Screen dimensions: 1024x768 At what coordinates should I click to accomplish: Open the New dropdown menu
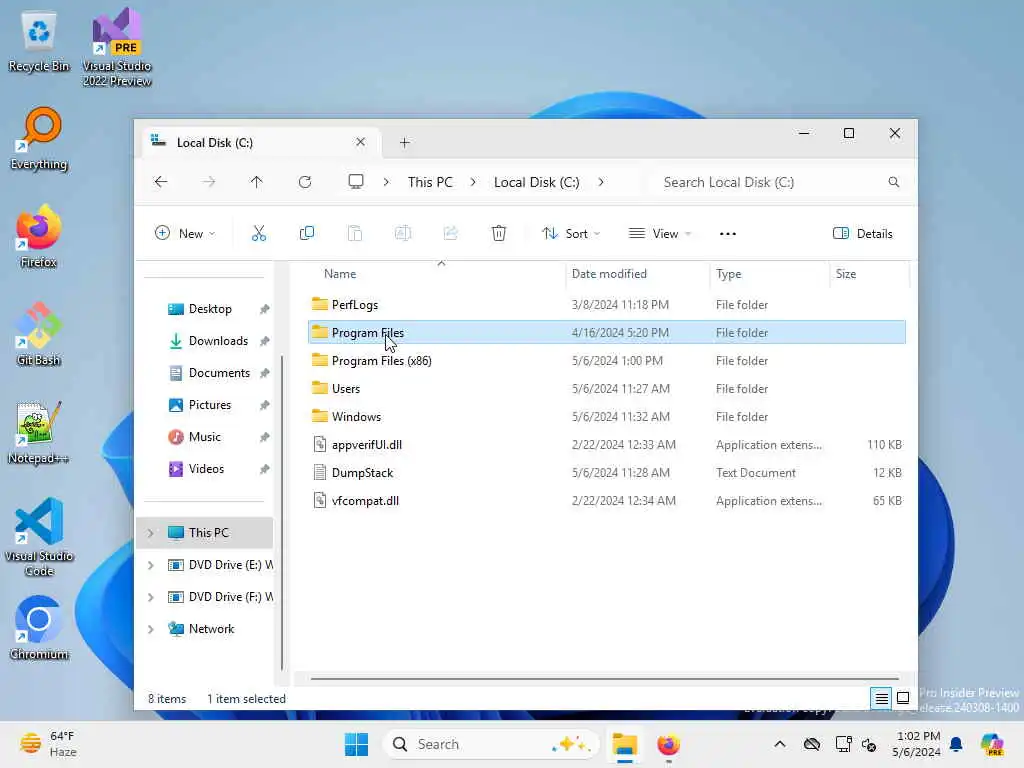click(x=185, y=234)
